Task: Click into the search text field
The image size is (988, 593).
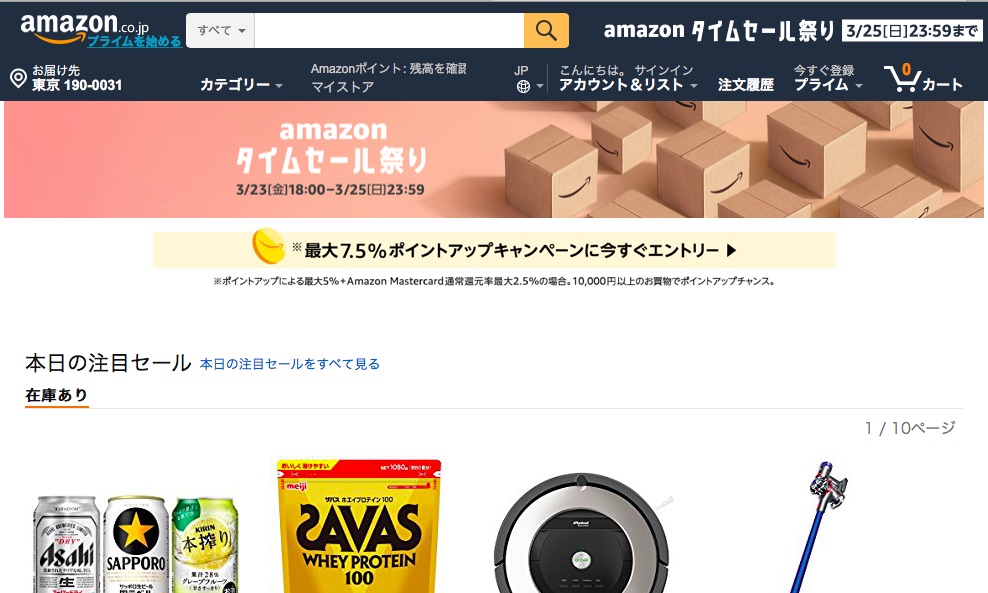Action: [x=389, y=30]
